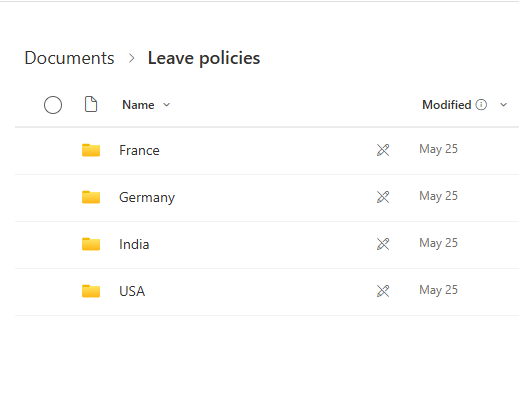Image resolution: width=519 pixels, height=396 pixels.
Task: Open the Modified column dropdown chevron
Action: [504, 105]
